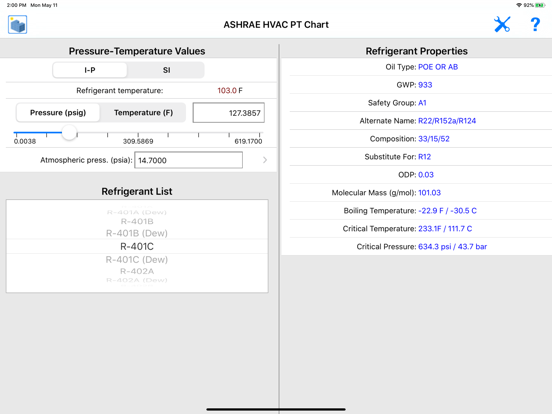Click the ASHRAE HVAC PT Chart title
This screenshot has width=552, height=414.
(x=276, y=24)
